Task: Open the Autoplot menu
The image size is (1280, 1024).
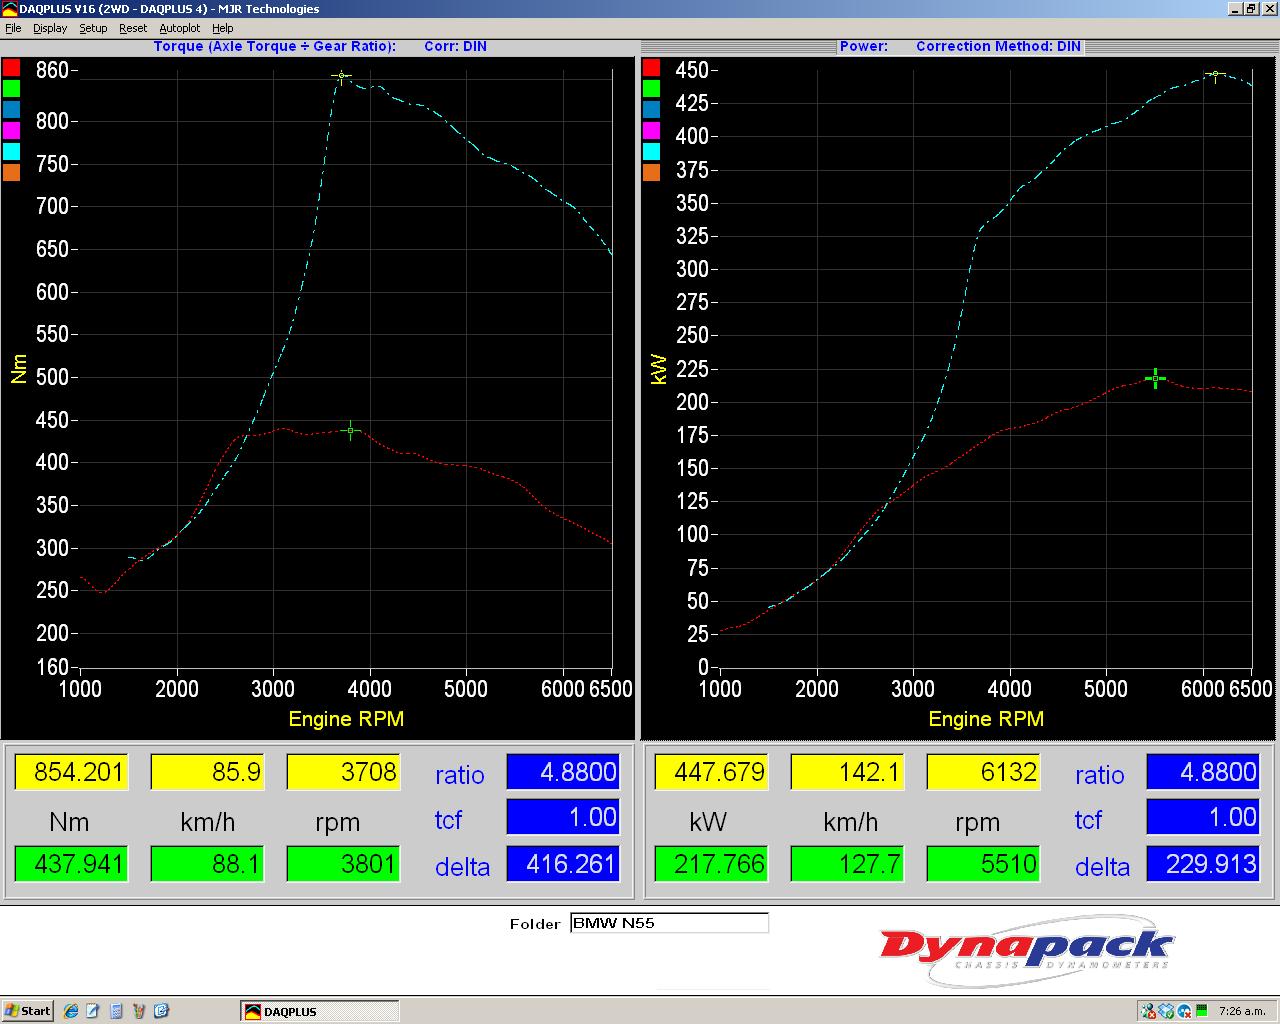Action: click(179, 28)
